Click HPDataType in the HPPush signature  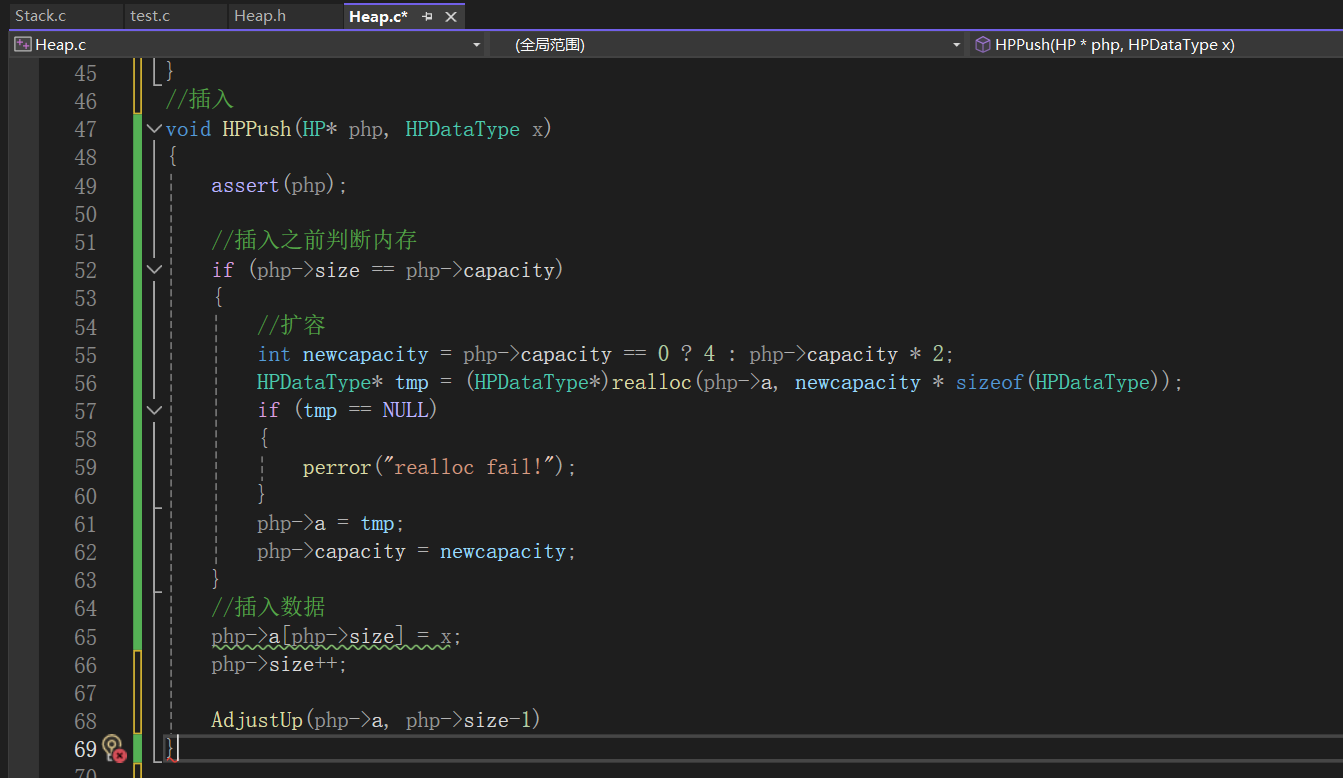click(x=462, y=129)
